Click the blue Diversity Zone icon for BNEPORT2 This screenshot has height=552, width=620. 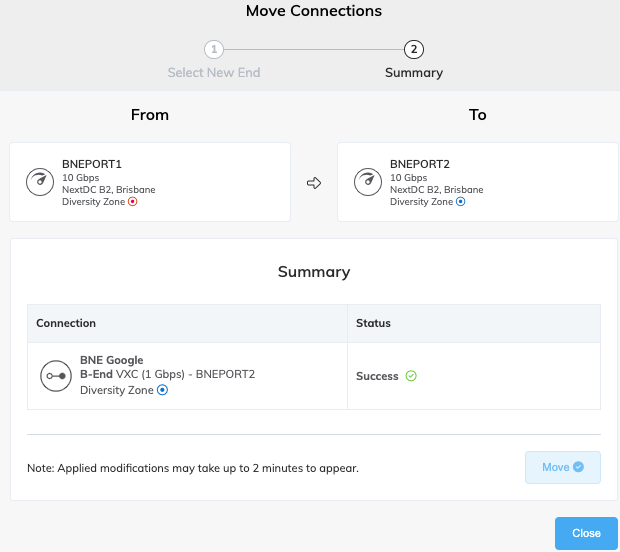click(461, 201)
